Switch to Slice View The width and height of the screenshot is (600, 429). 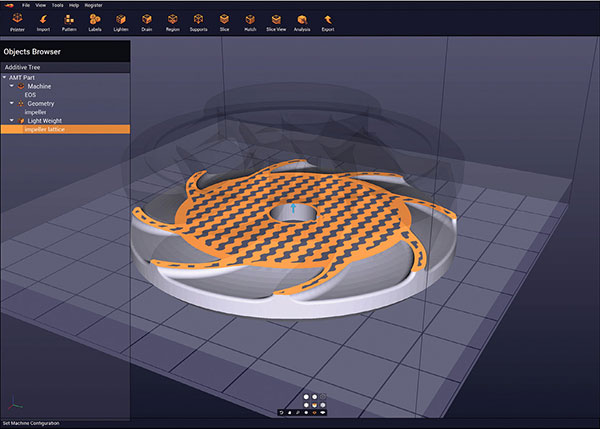coord(276,22)
